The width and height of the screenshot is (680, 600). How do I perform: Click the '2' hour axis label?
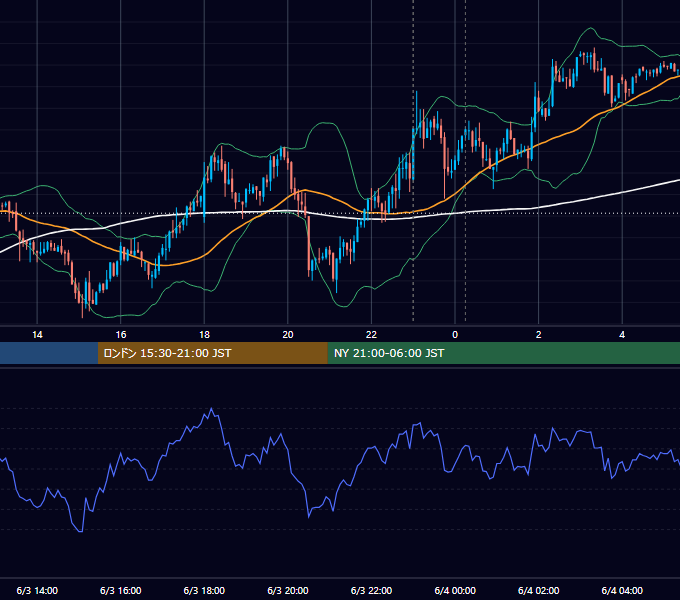539,335
